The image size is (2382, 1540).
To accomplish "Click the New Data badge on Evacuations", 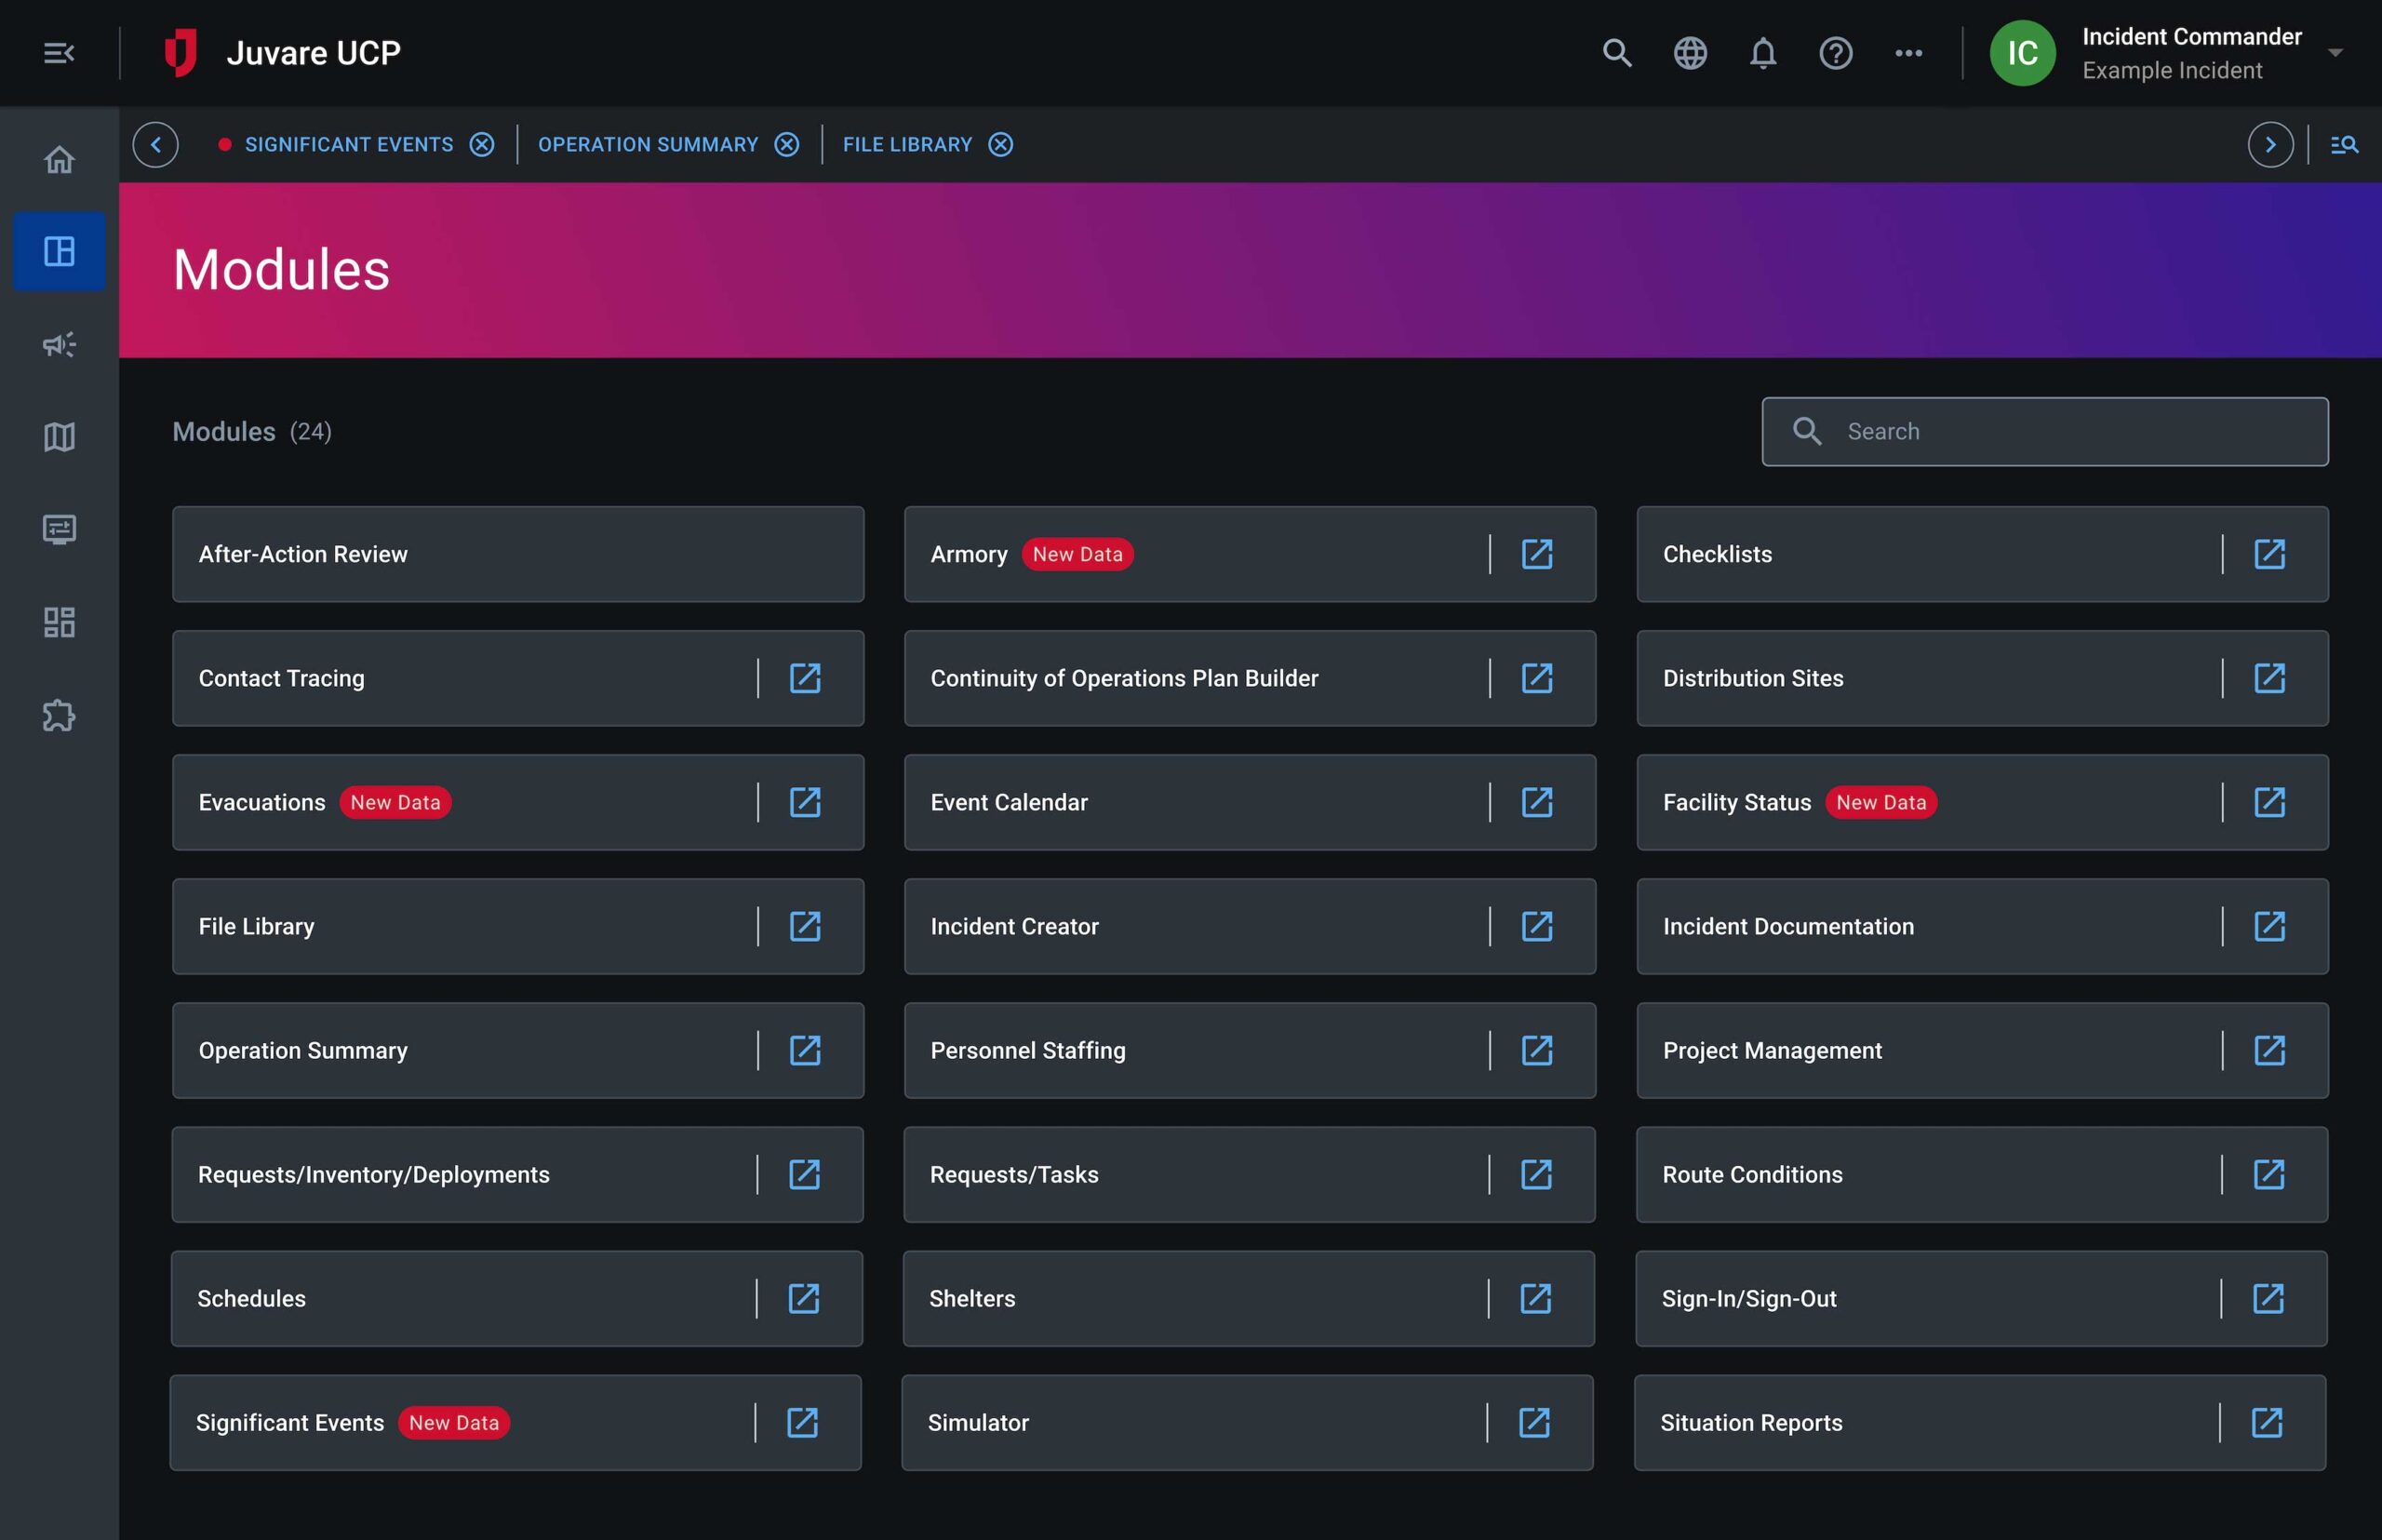I will [x=395, y=802].
